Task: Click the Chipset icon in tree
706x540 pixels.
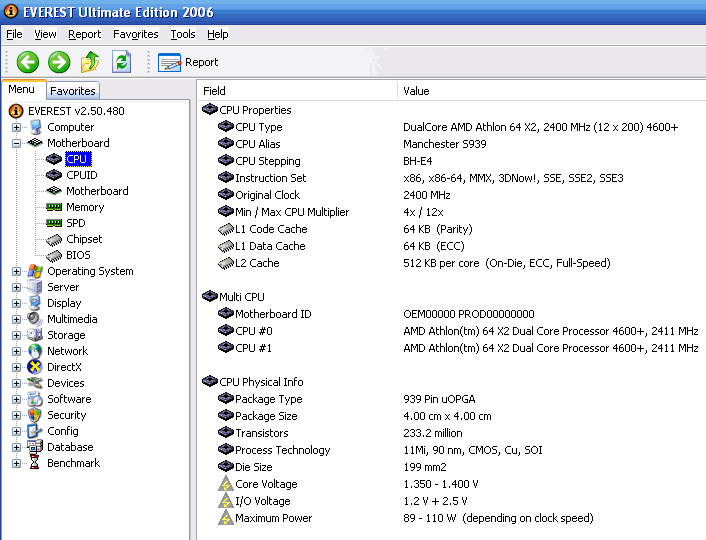Action: point(54,240)
